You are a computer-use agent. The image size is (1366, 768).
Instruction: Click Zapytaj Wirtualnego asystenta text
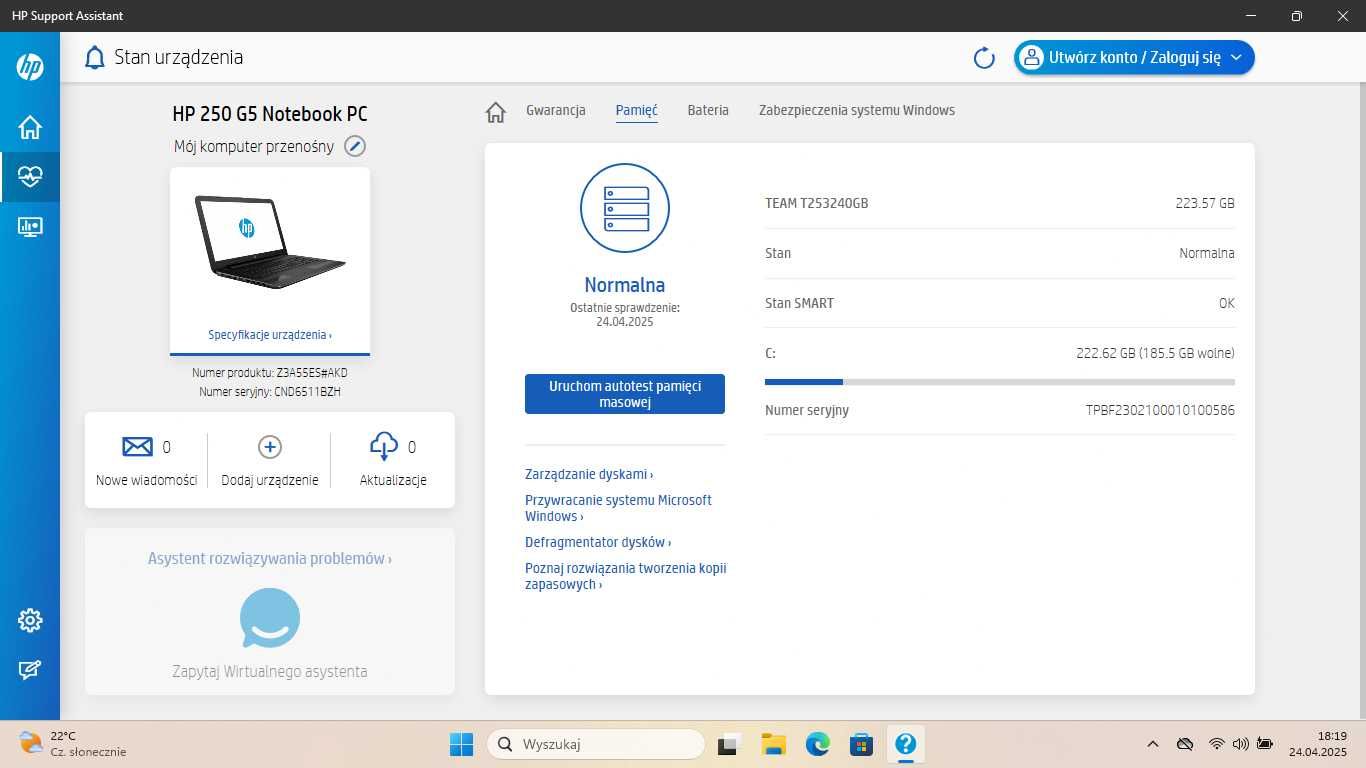tap(270, 671)
